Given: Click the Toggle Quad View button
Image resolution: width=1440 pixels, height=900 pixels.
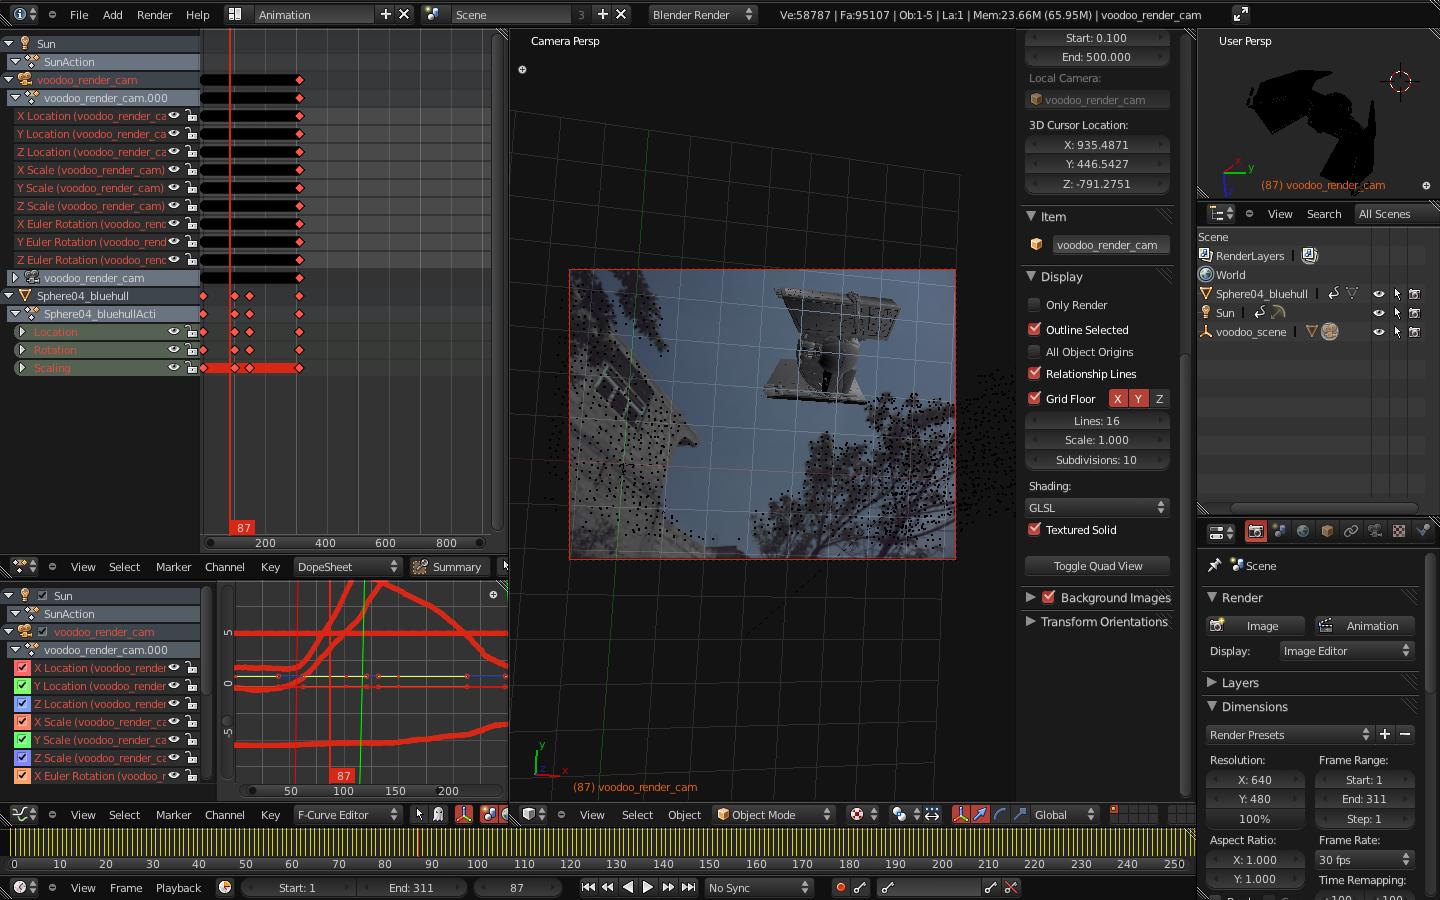Looking at the screenshot, I should click(1097, 566).
